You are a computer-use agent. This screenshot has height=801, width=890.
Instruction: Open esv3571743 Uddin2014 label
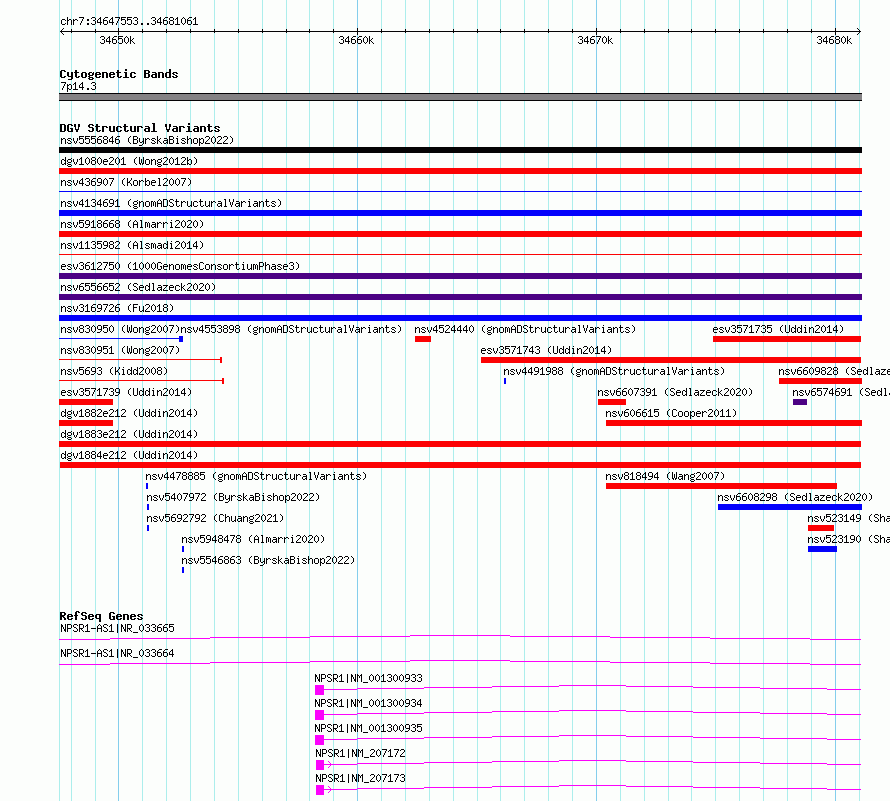click(x=546, y=350)
